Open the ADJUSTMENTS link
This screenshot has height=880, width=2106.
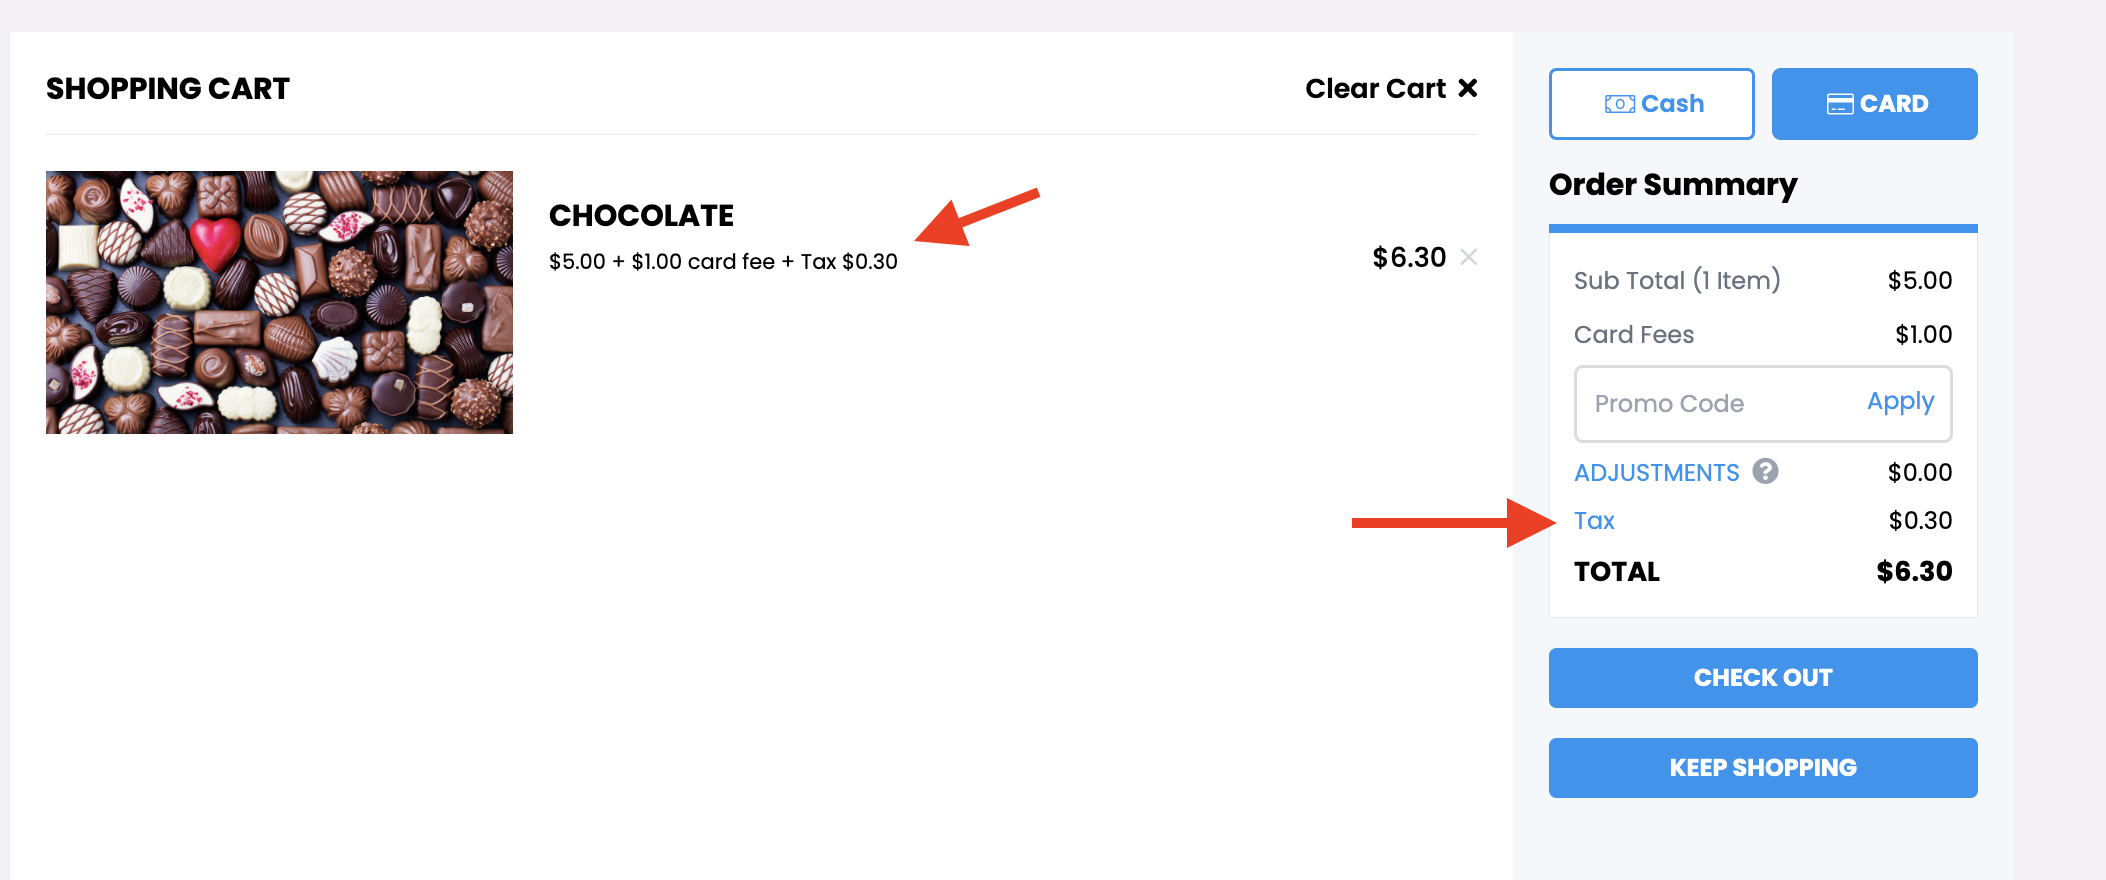(1656, 473)
